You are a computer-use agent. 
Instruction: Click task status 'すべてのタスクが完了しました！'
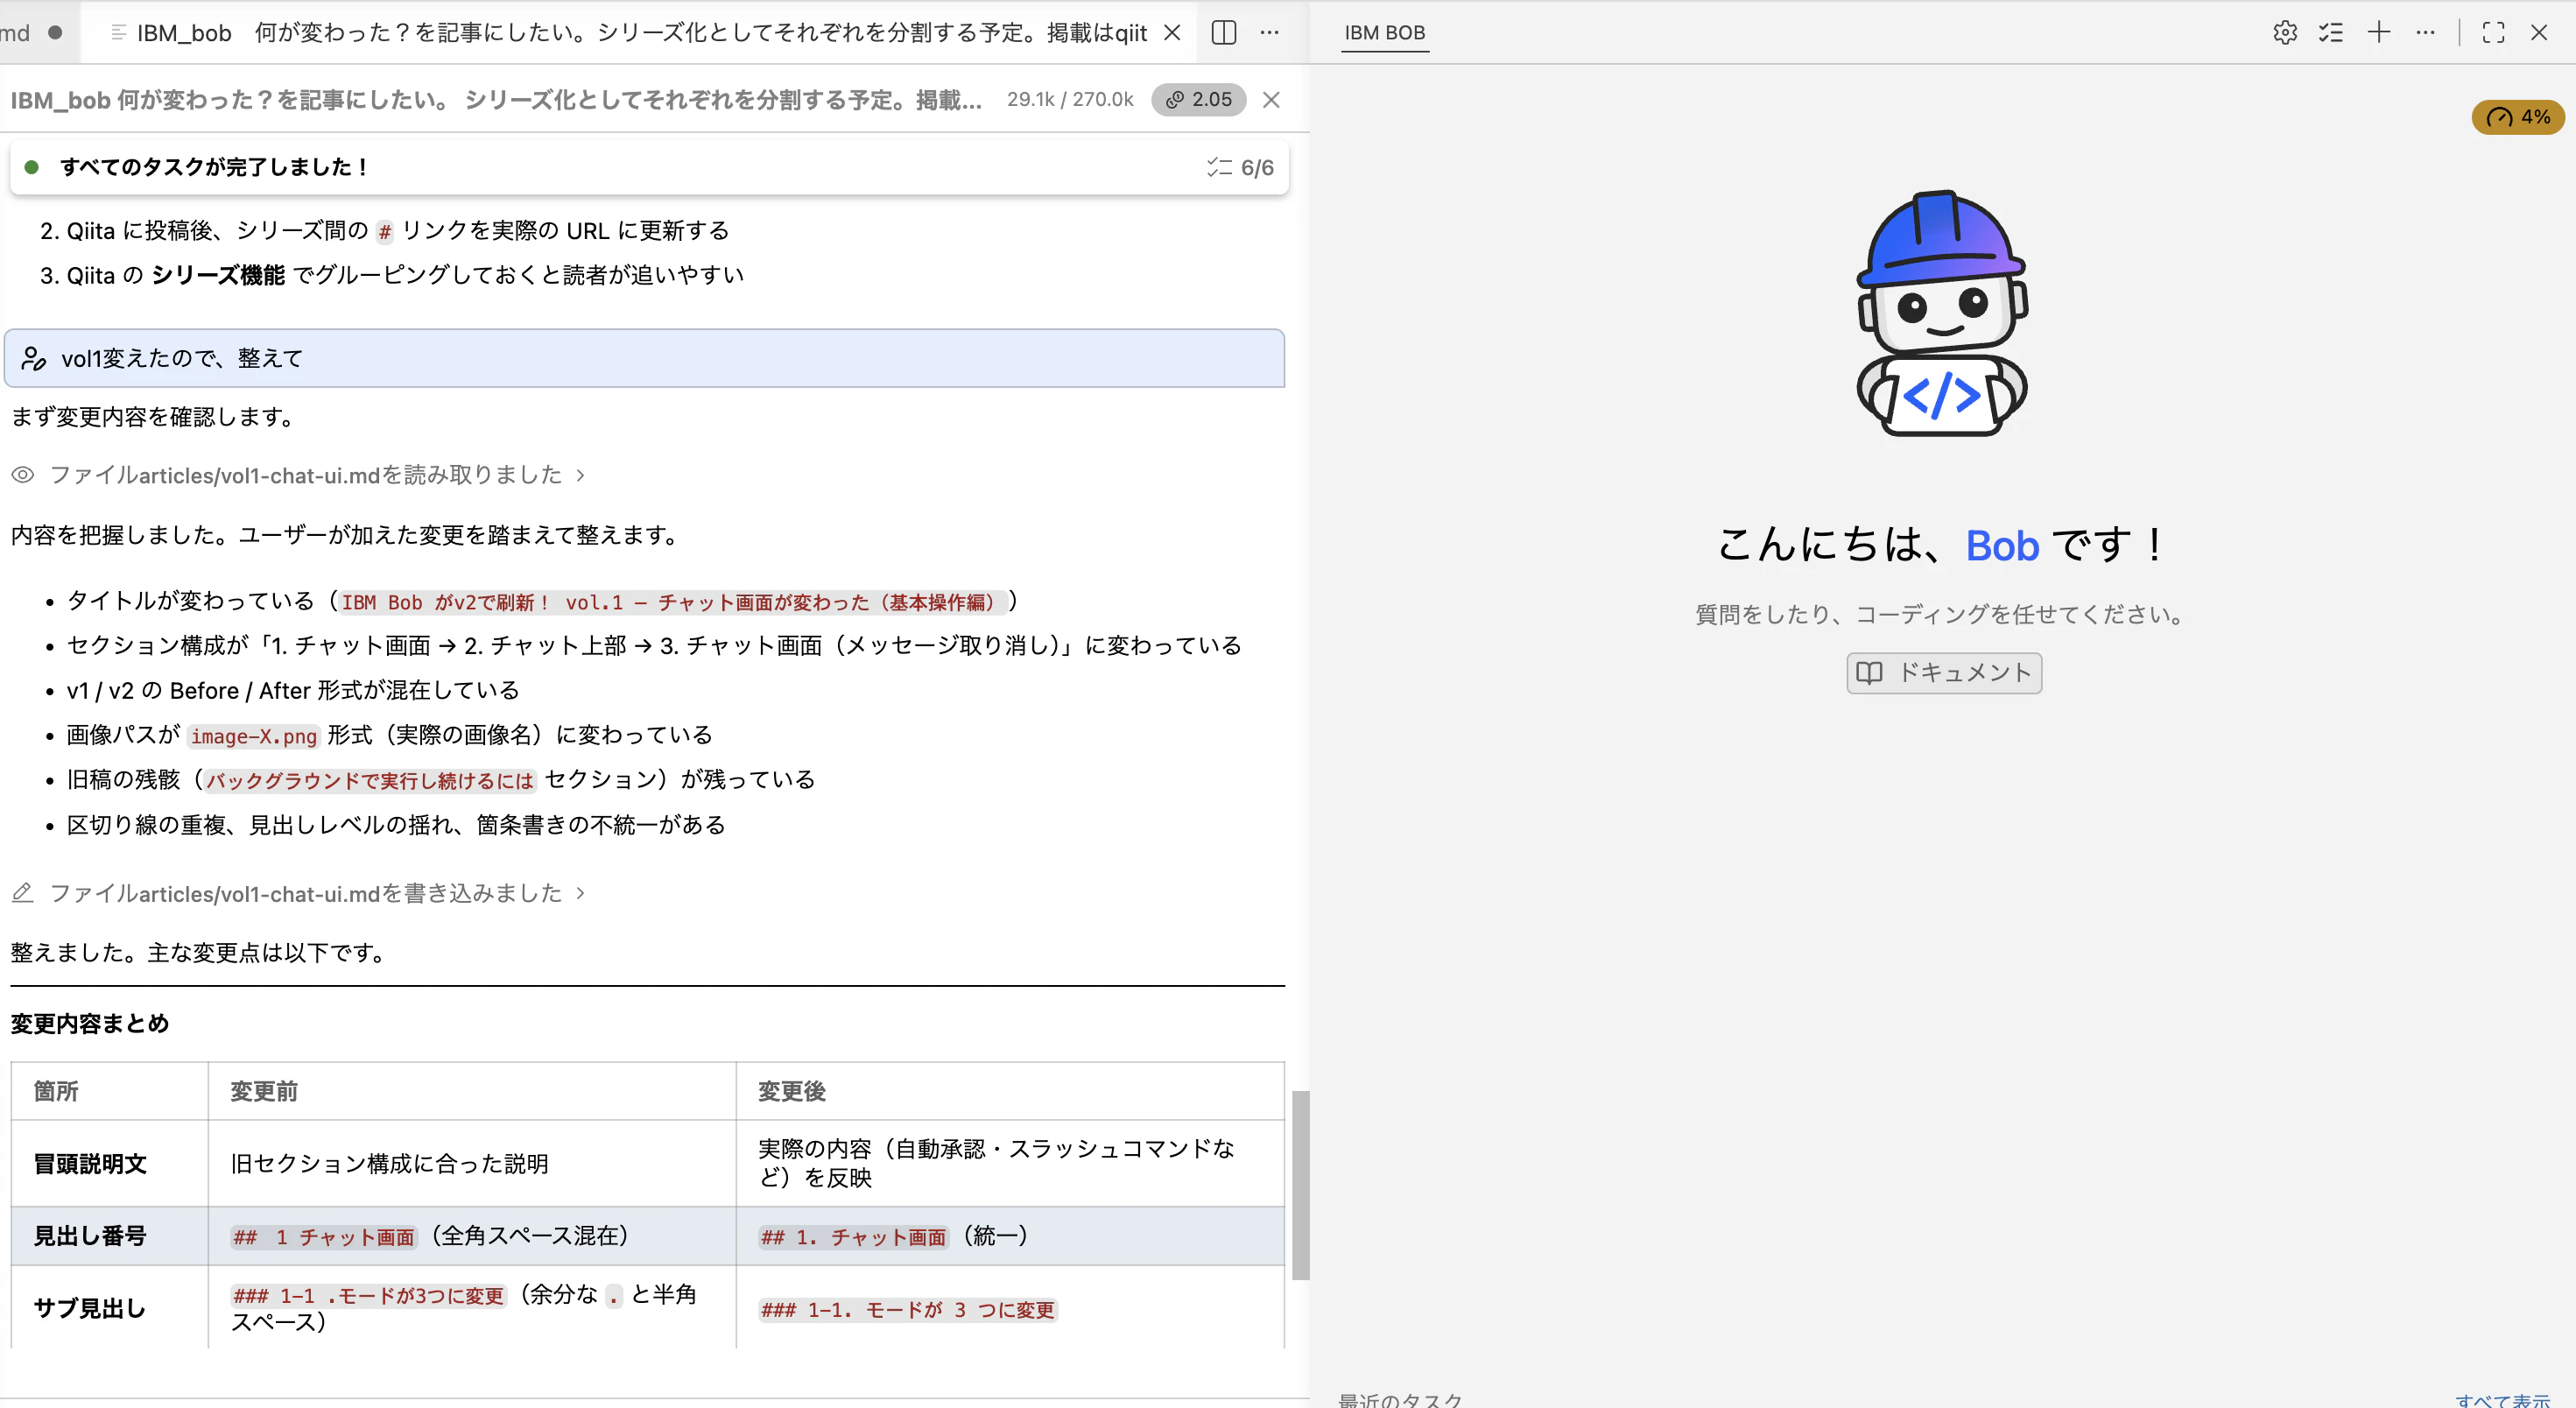coord(215,167)
